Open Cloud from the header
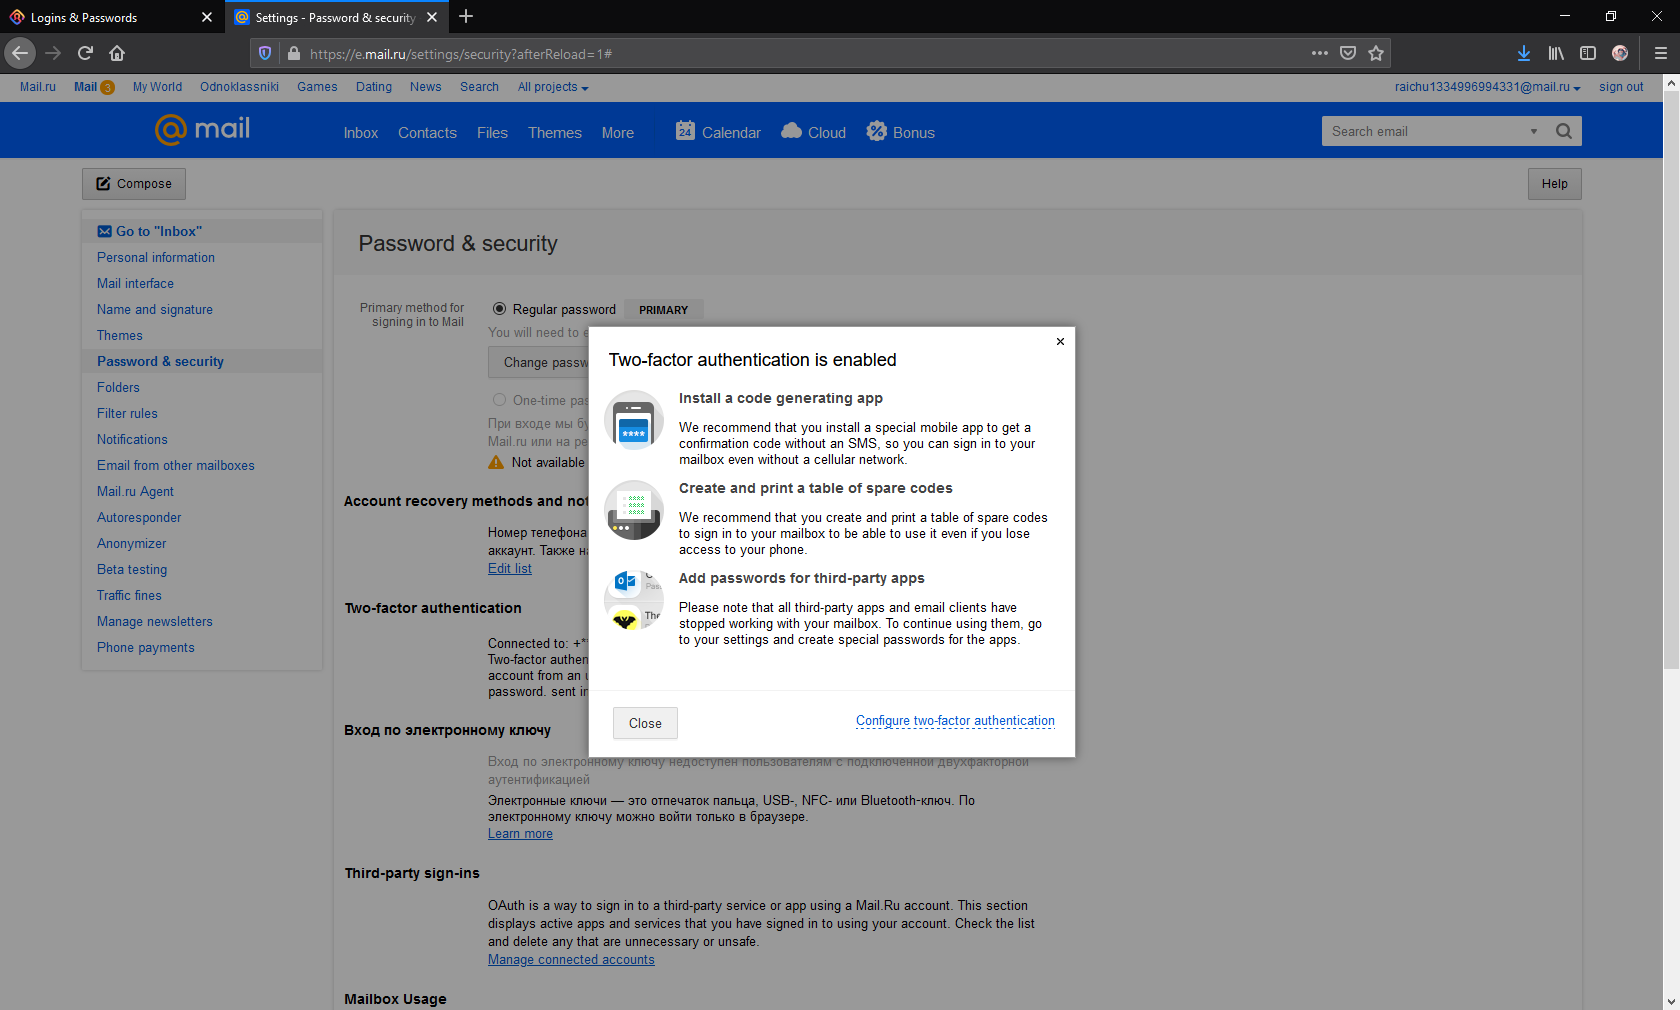The height and width of the screenshot is (1010, 1680). tap(813, 132)
